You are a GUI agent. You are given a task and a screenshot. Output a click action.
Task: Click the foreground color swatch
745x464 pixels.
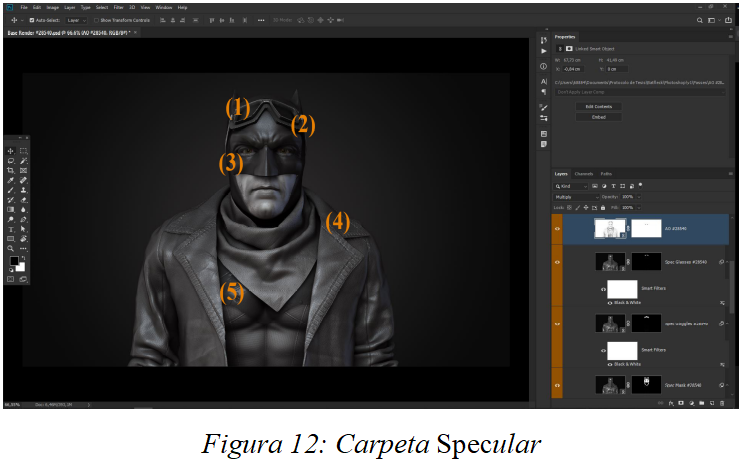pos(14,262)
